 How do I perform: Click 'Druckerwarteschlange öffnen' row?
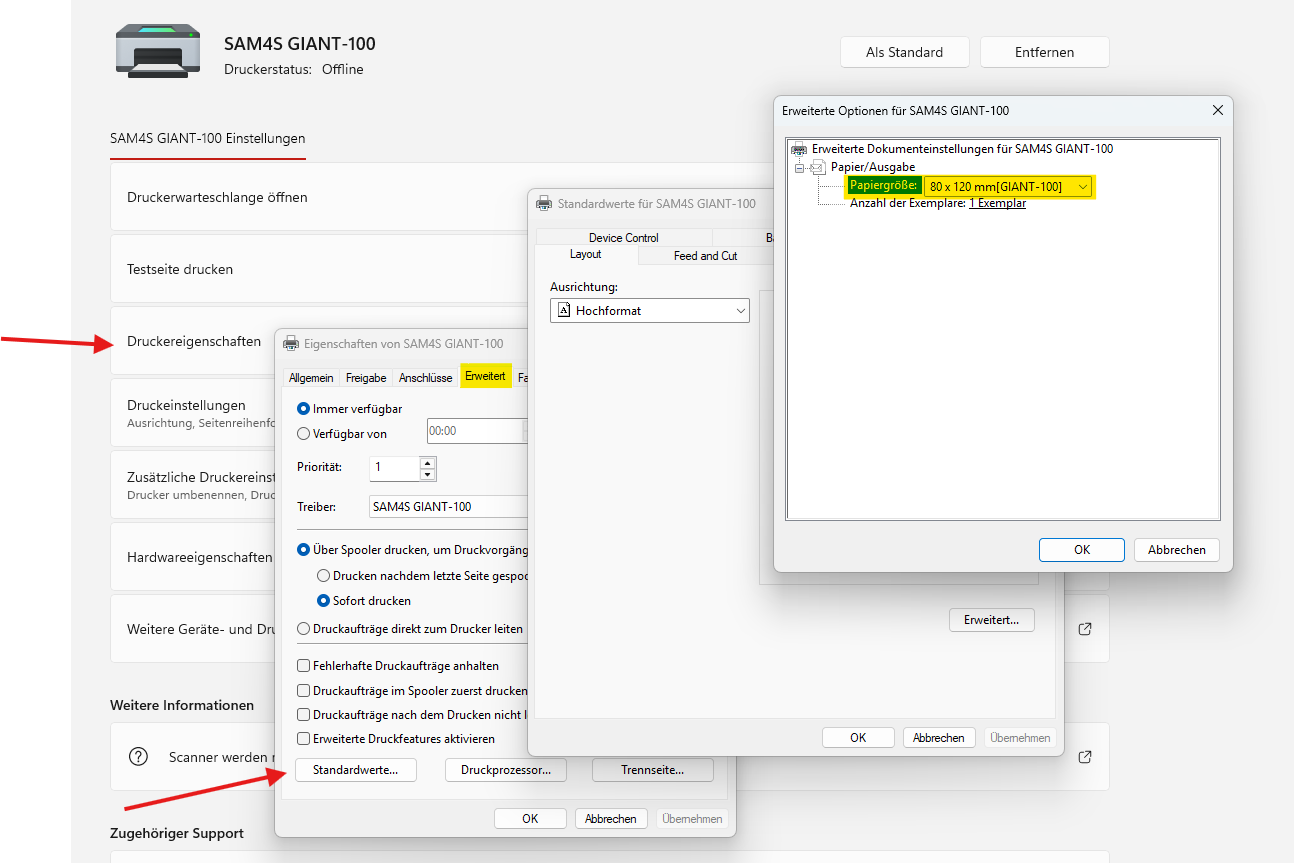pyautogui.click(x=320, y=197)
